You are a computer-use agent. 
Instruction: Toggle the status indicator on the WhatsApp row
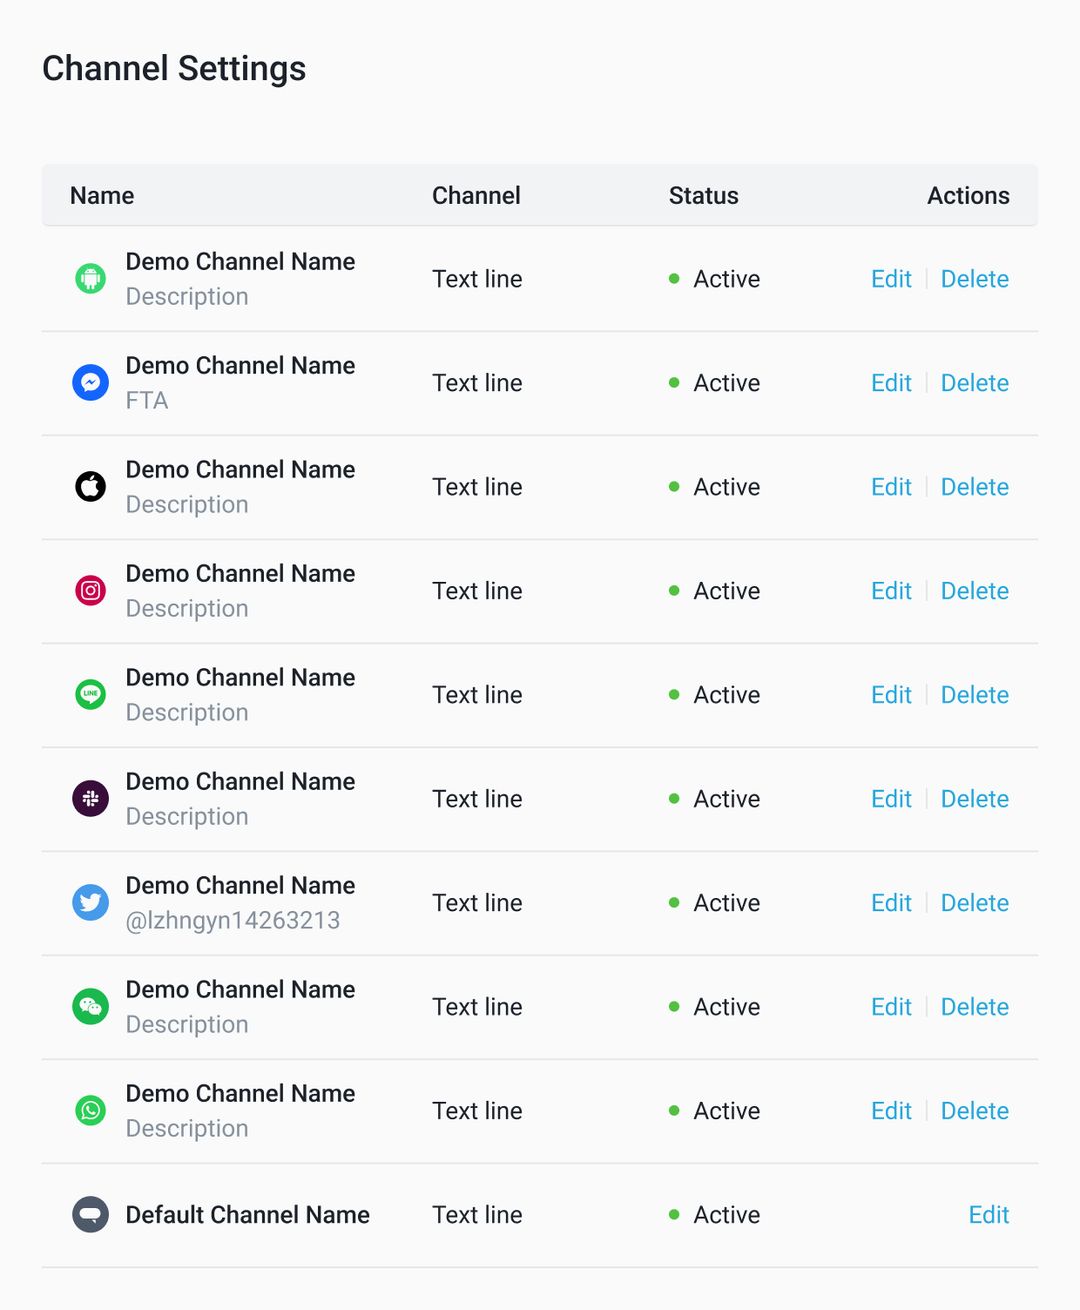pyautogui.click(x=675, y=1110)
